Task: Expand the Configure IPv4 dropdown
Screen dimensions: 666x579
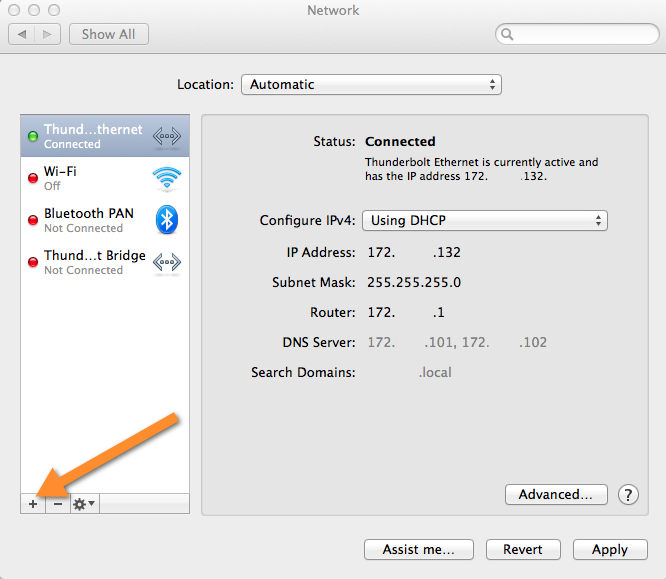Action: tap(484, 220)
